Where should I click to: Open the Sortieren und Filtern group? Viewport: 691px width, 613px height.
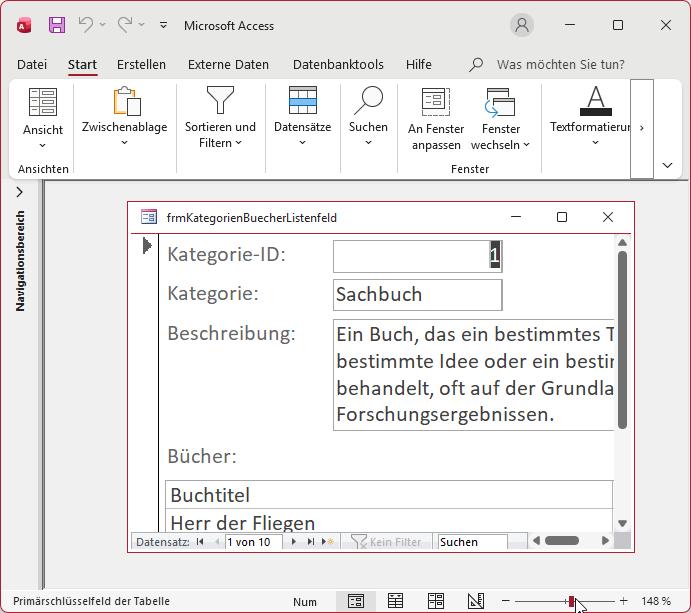click(220, 117)
